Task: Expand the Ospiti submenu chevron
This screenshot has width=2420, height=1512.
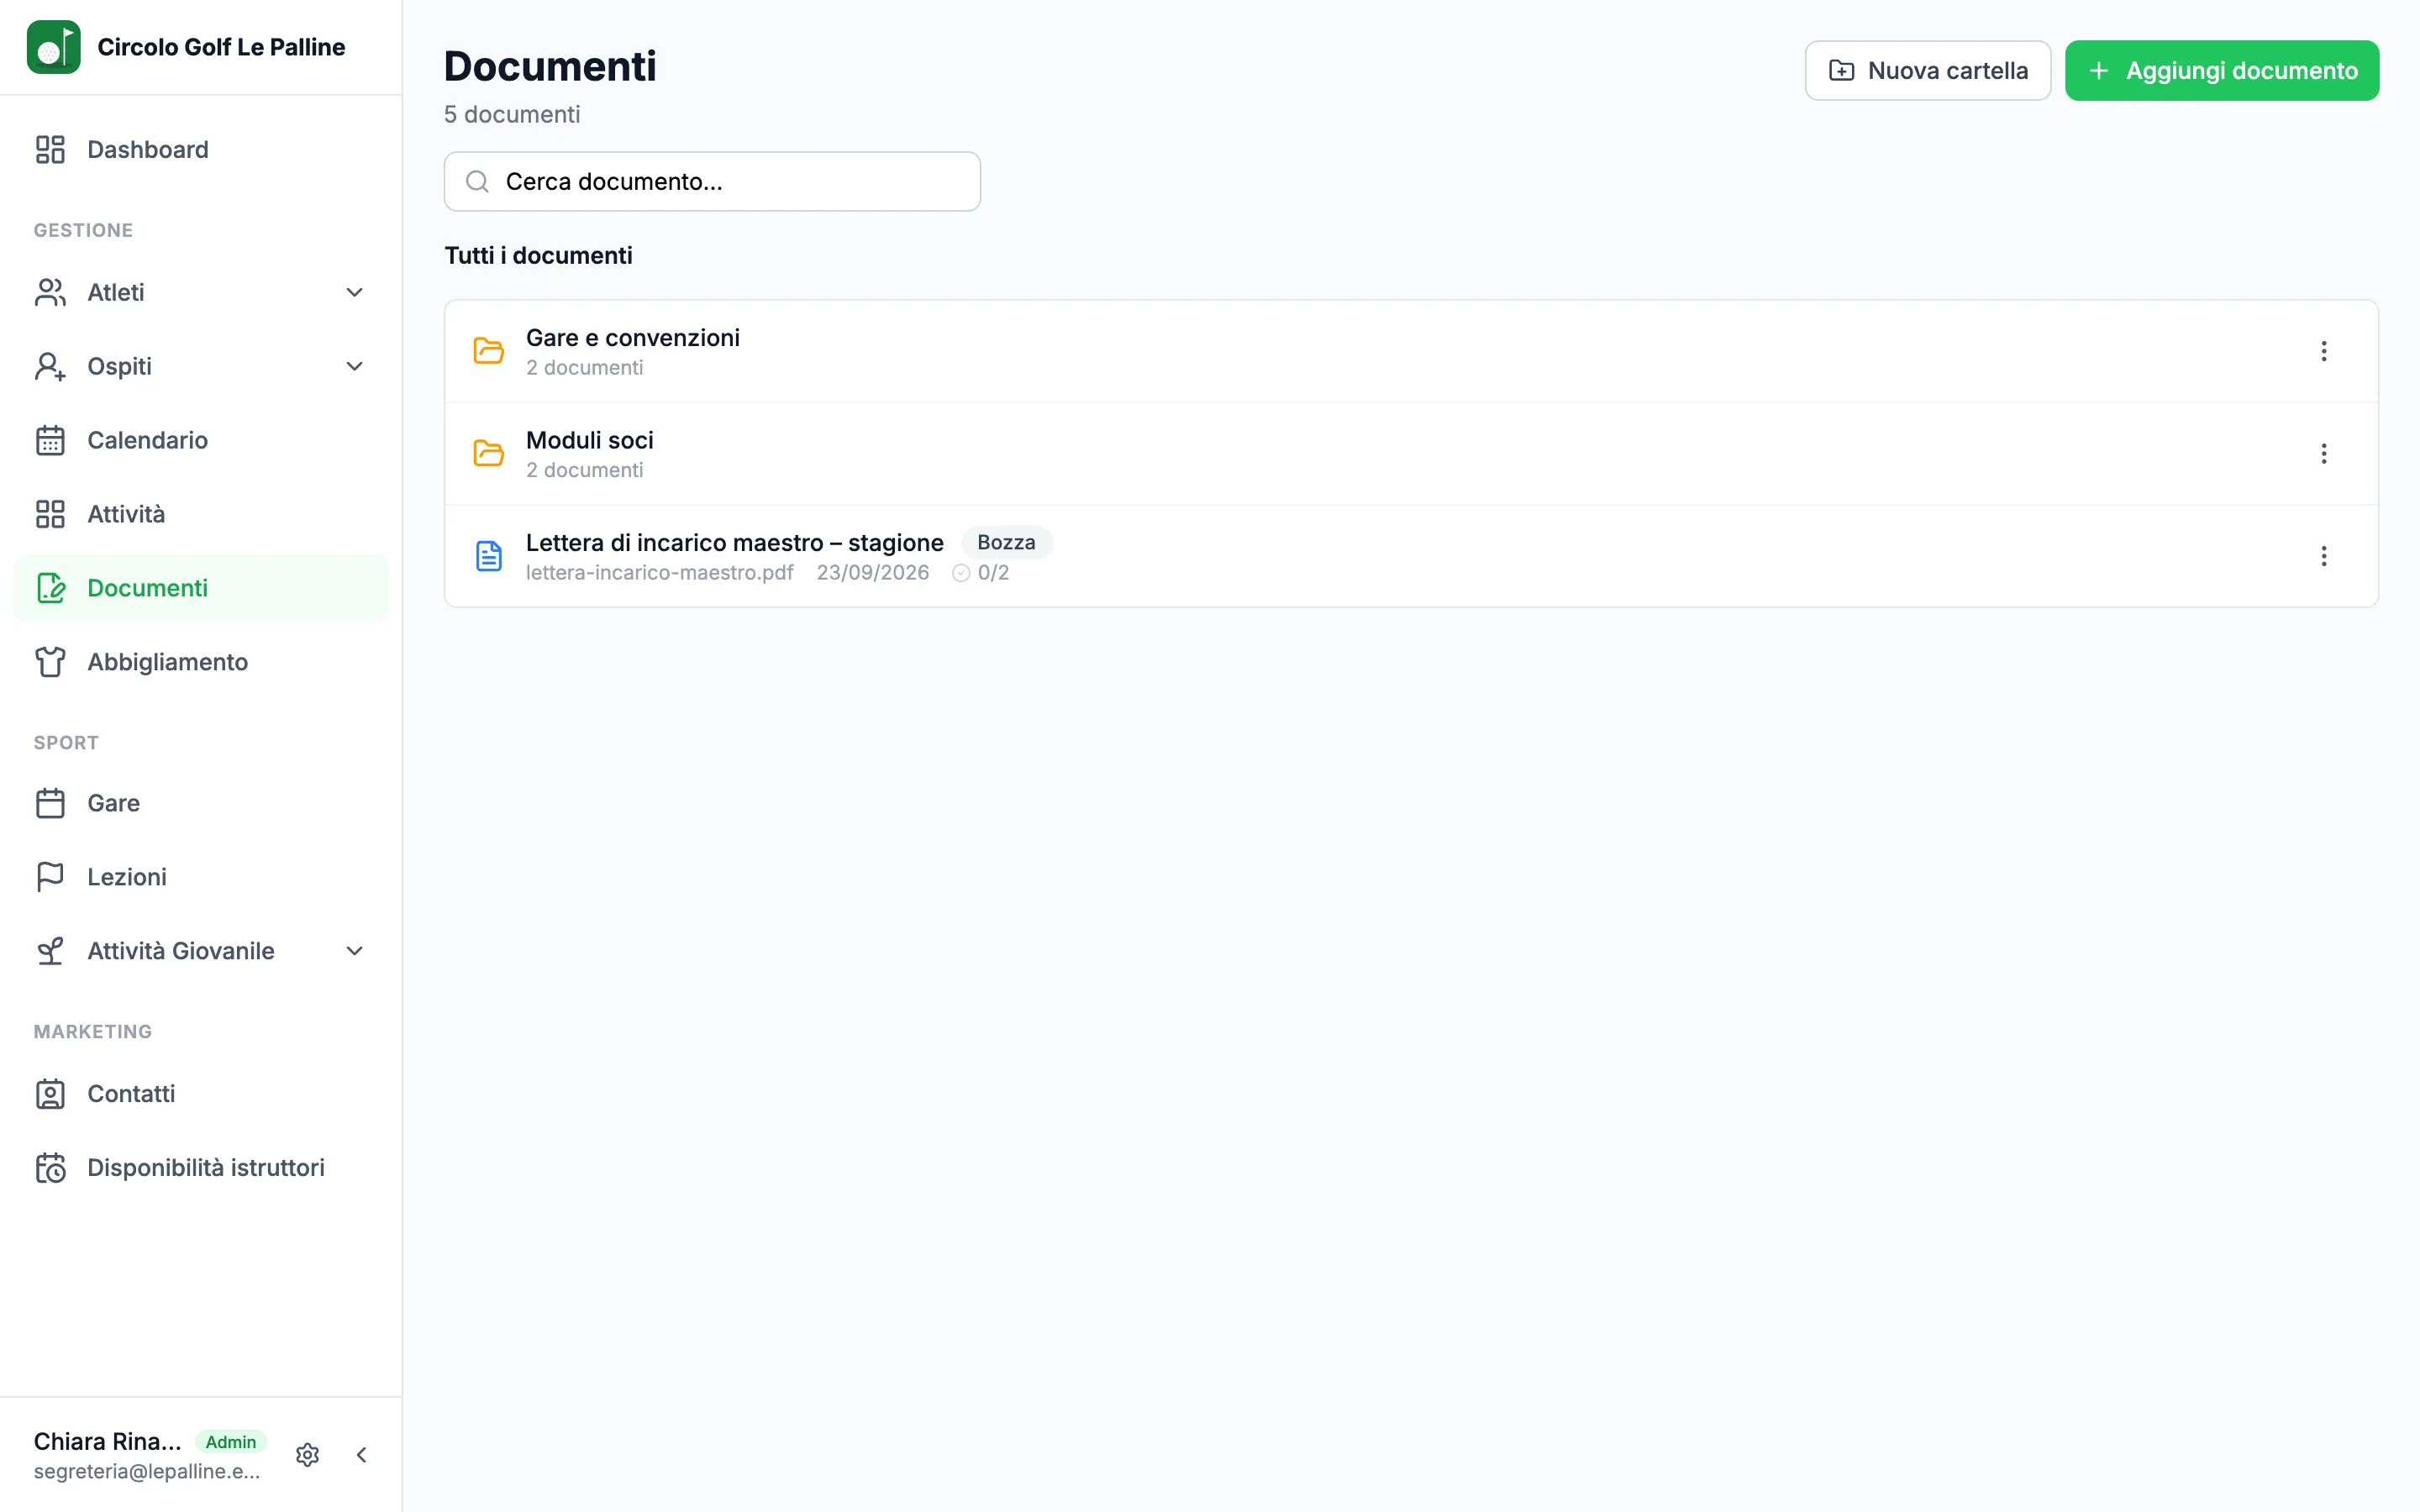Action: (x=354, y=366)
